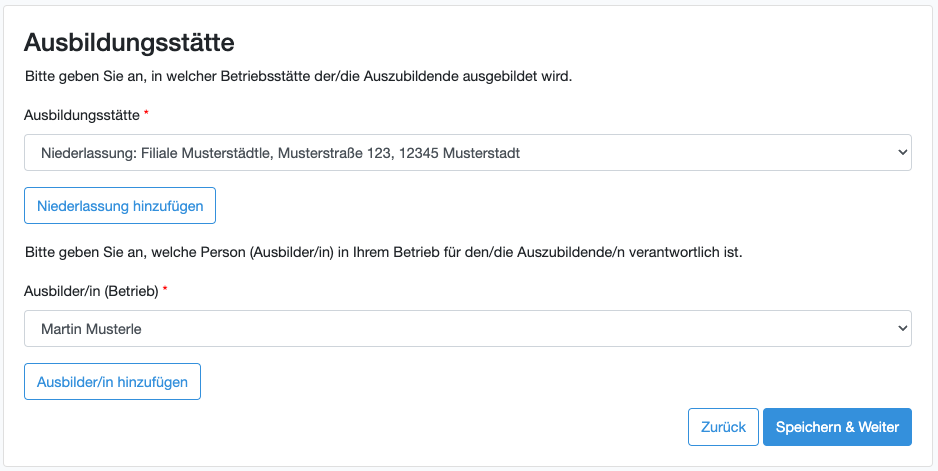Viewport: 938px width, 471px height.
Task: Click the red asterisk beside Ausbilder/in (Betrieb)
Action: click(165, 289)
